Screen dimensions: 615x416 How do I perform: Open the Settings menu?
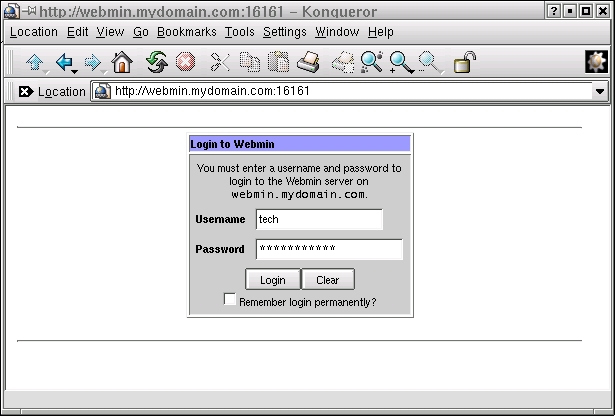click(x=285, y=32)
